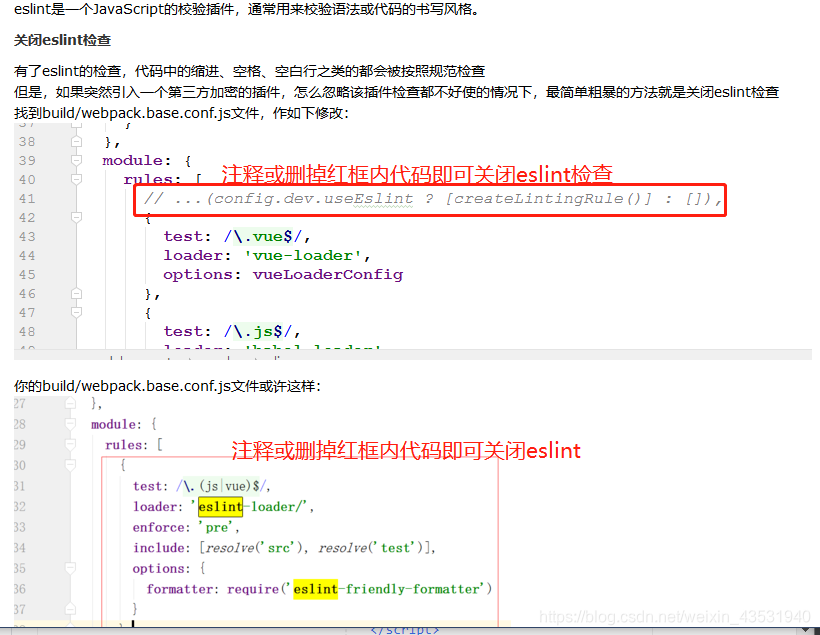This screenshot has height=635, width=820.
Task: Click 'formatter: require' on line 36
Action: point(212,589)
